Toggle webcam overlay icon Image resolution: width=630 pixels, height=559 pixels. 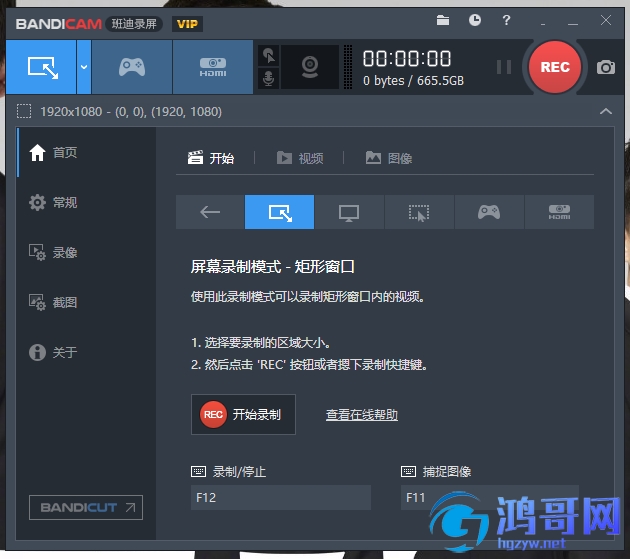[310, 67]
